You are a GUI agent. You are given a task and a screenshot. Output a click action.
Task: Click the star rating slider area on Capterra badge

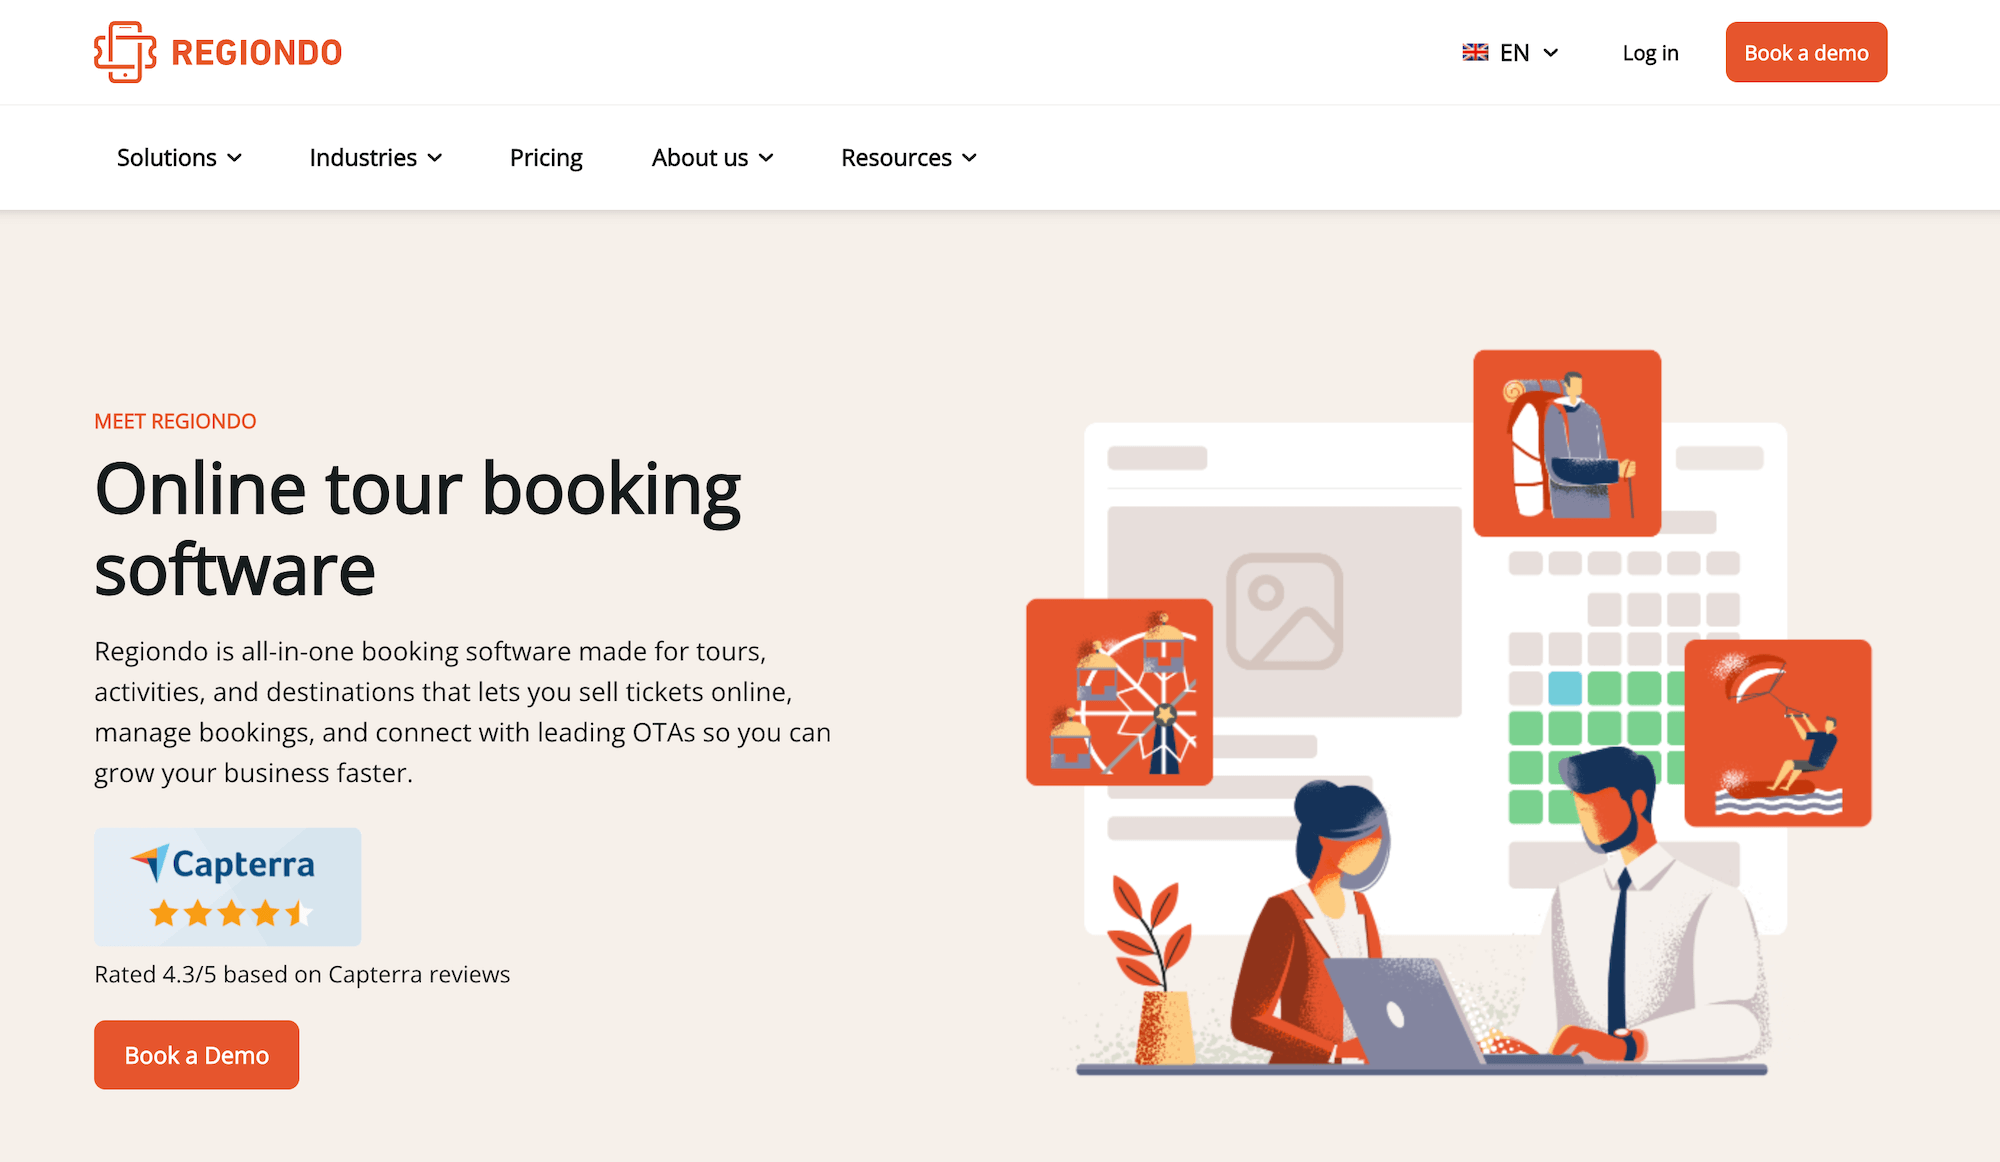[x=225, y=912]
